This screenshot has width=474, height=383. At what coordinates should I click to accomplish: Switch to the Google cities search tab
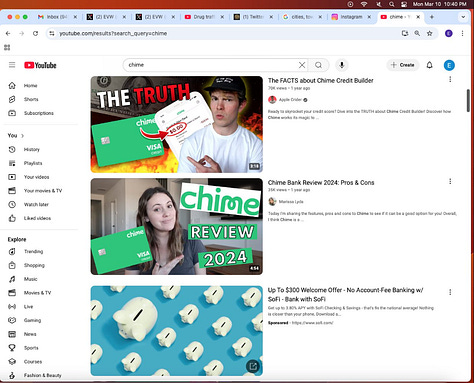(x=302, y=17)
